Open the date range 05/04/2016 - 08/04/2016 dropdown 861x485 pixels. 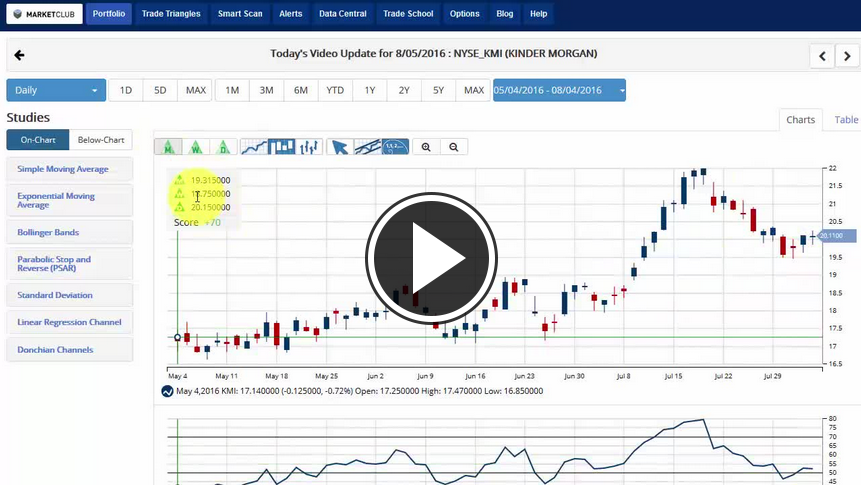(559, 90)
